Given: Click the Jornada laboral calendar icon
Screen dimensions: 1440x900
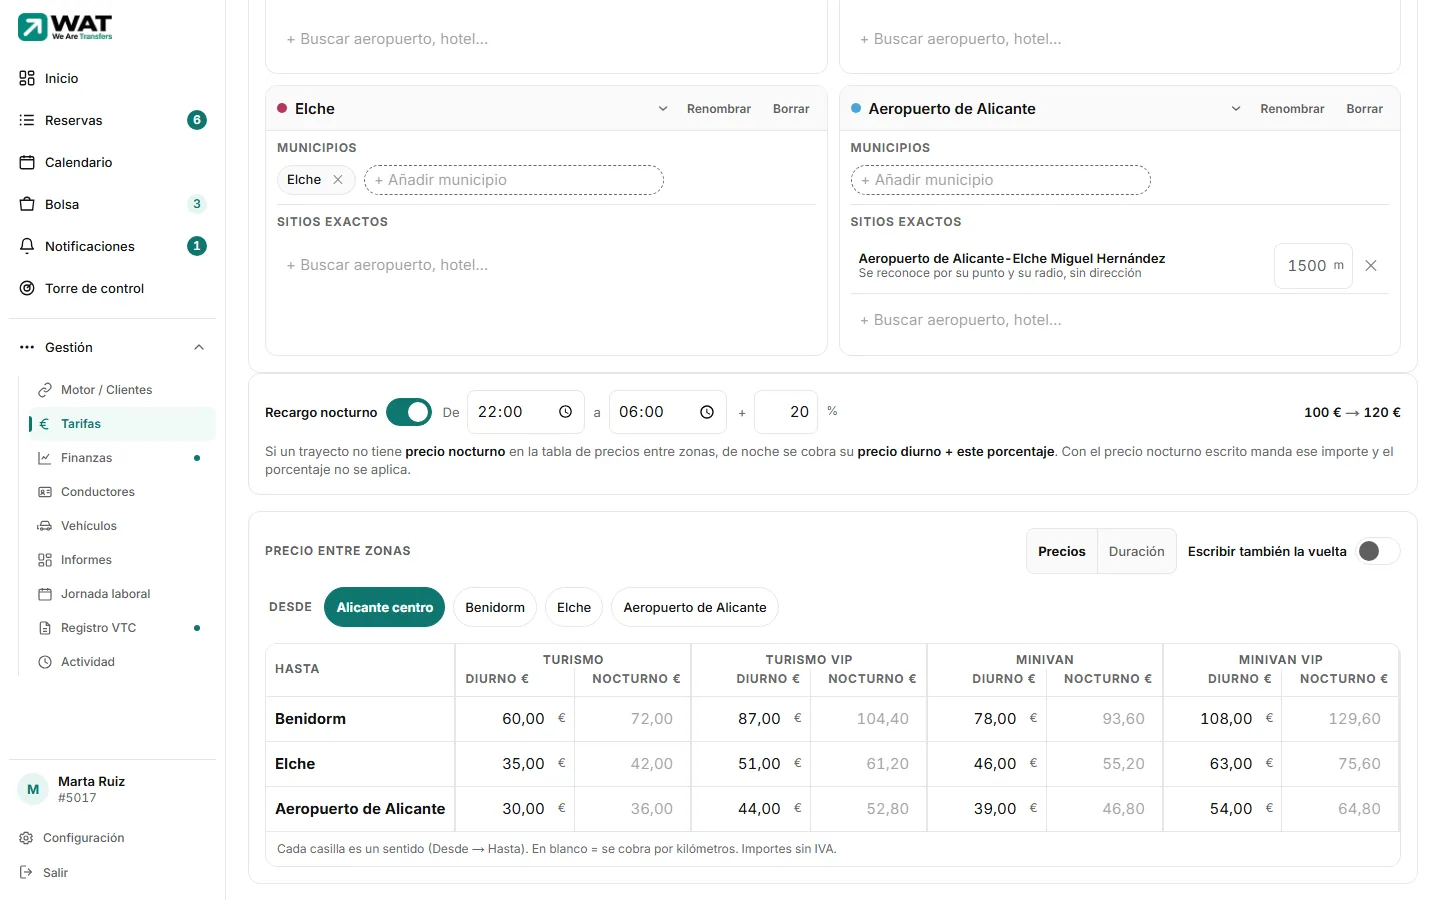Looking at the screenshot, I should coord(45,594).
